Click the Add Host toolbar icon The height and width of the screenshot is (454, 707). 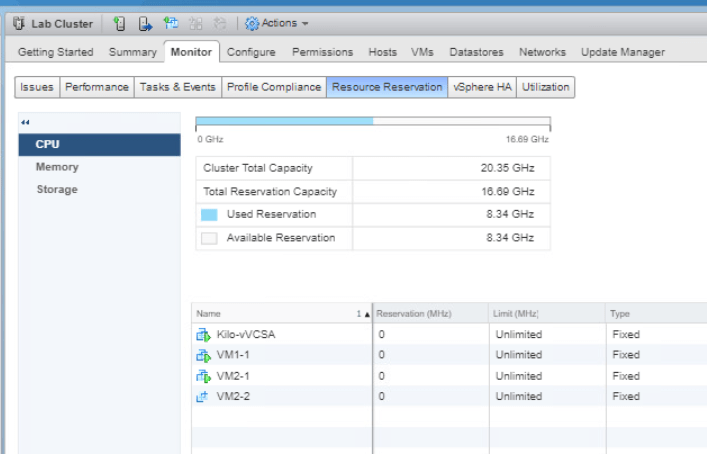[x=119, y=23]
